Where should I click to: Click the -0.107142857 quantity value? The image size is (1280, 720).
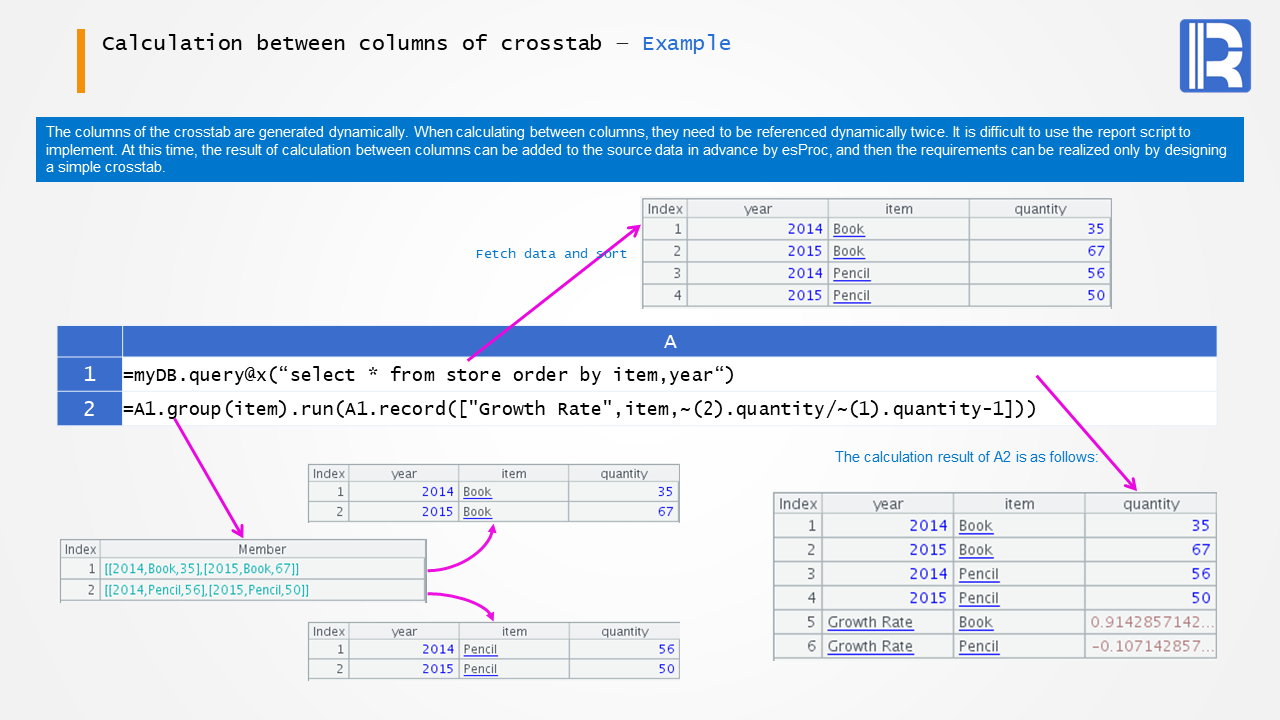[x=1152, y=646]
